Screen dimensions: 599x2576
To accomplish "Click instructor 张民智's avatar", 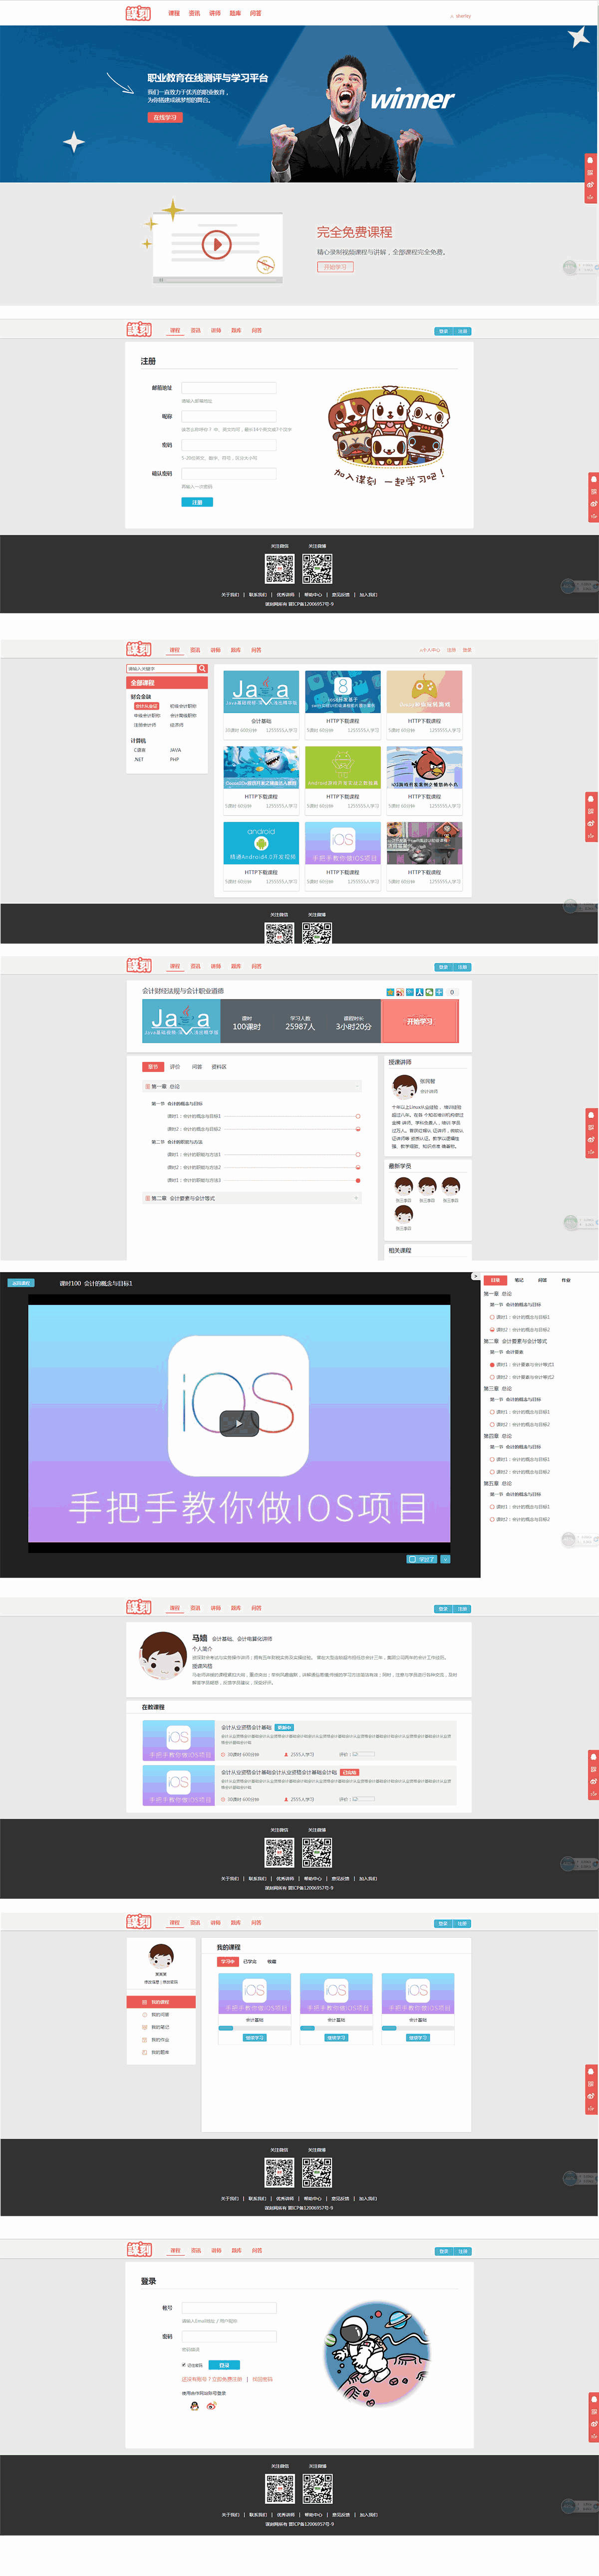I will click(x=404, y=1087).
